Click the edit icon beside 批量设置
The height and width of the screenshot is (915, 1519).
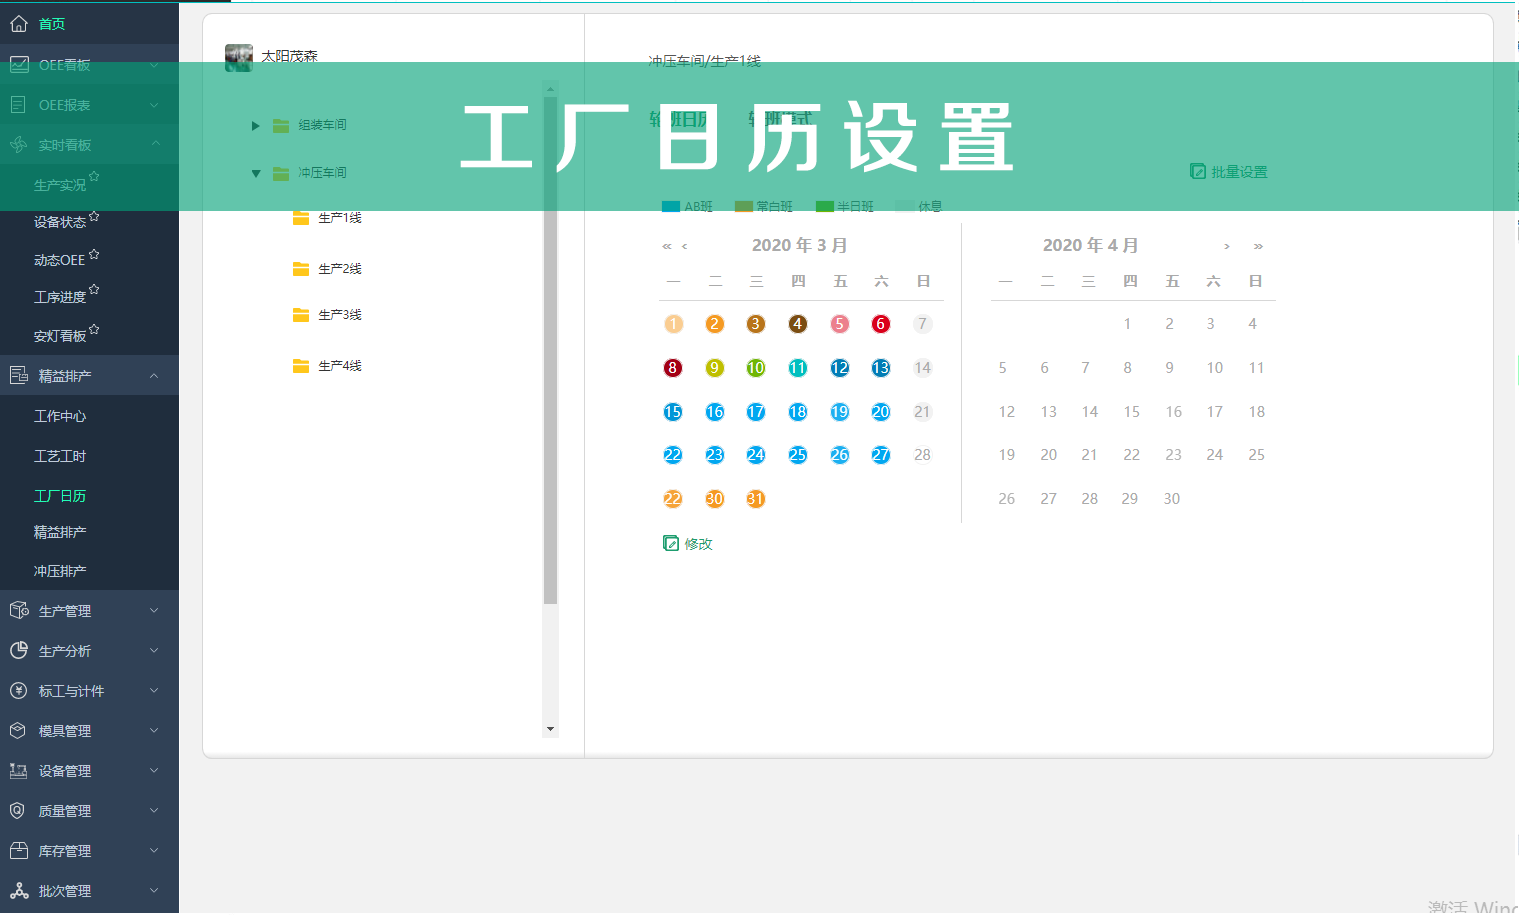click(1198, 171)
